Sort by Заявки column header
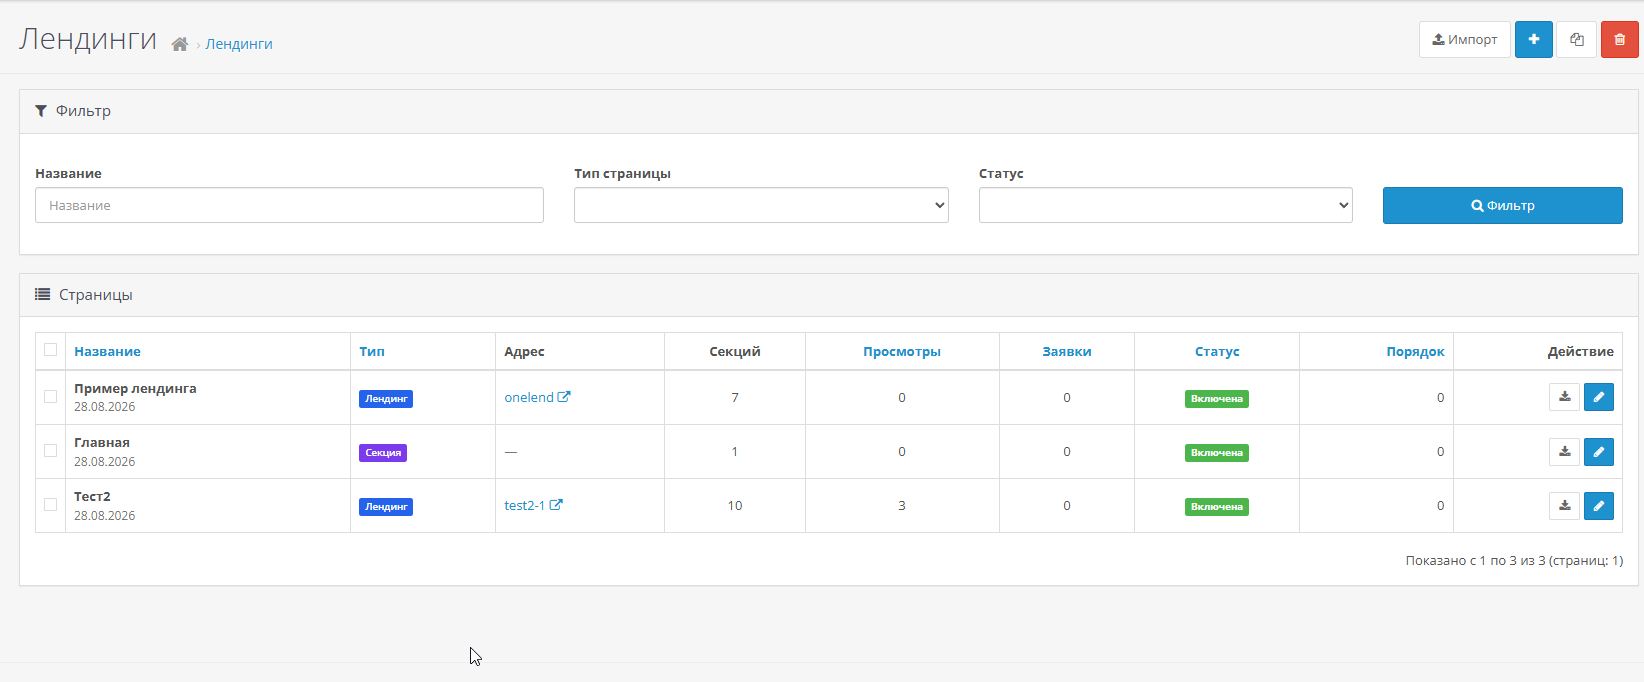This screenshot has width=1644, height=682. 1066,351
